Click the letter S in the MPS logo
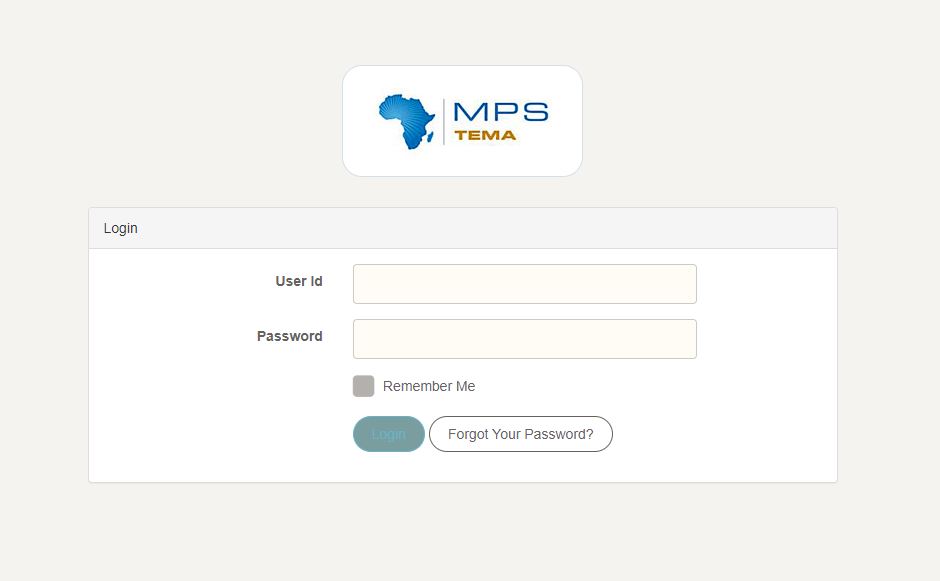 point(535,112)
